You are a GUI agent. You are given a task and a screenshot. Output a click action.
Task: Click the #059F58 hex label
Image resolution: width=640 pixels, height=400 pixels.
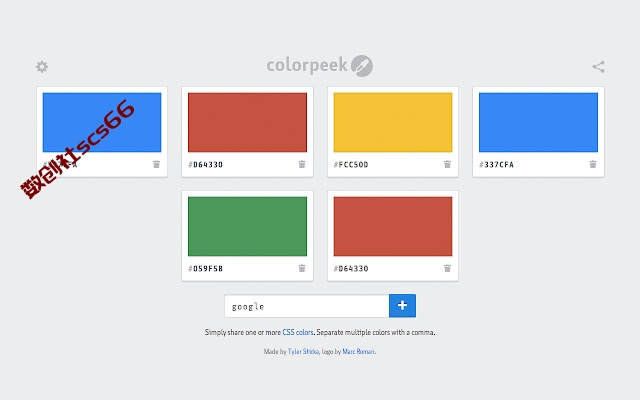(205, 269)
